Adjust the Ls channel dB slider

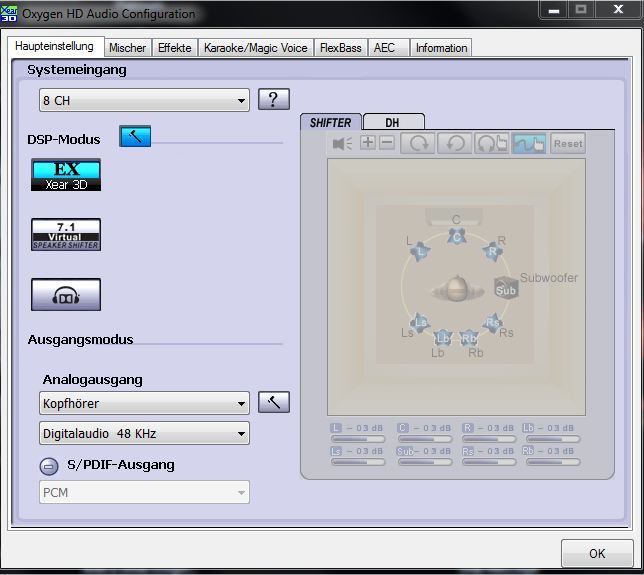click(358, 462)
